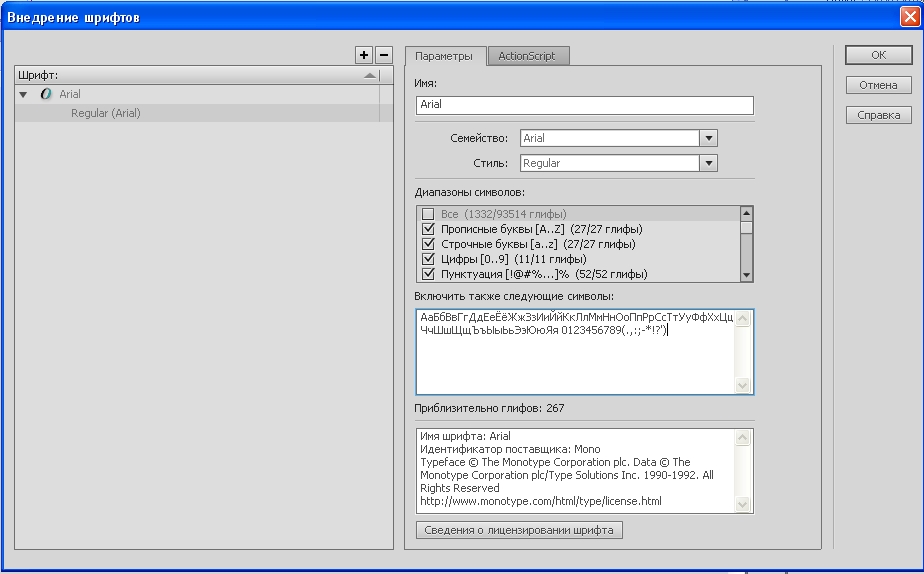Close the Внедрение шрифтов dialog
Viewport: 924px width, 574px height.
[910, 17]
